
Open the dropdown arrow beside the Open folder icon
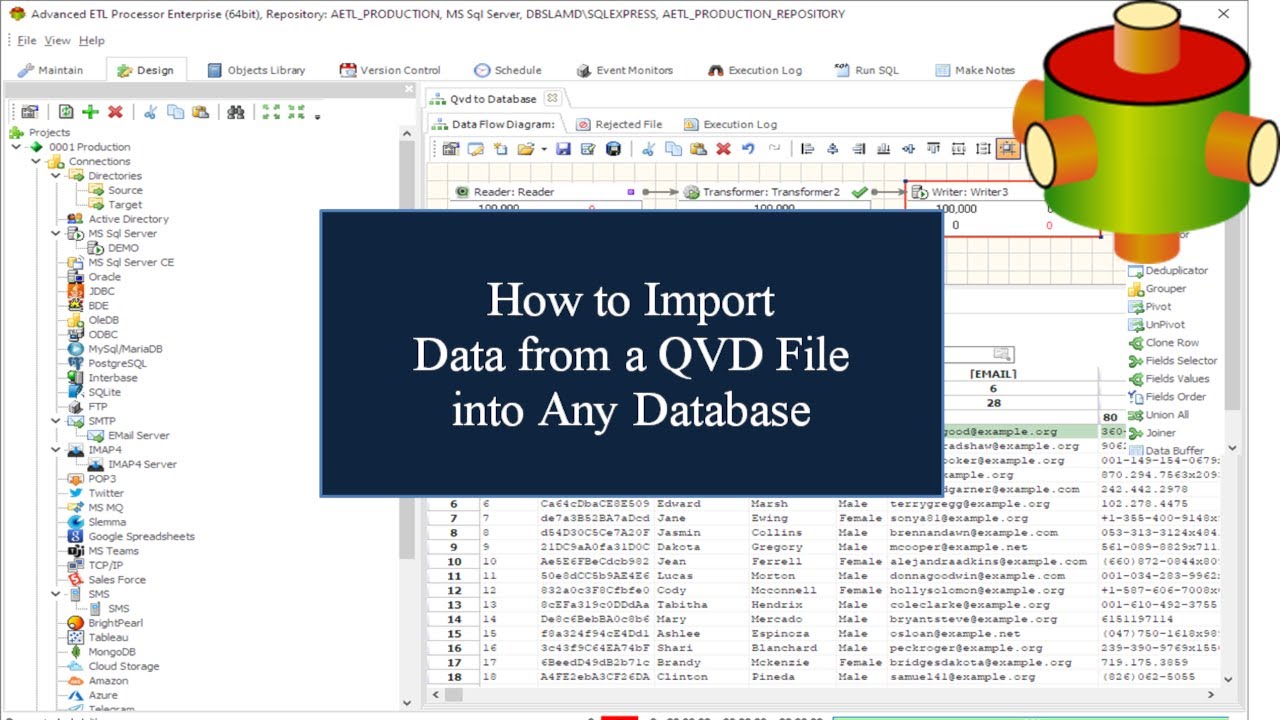point(544,149)
